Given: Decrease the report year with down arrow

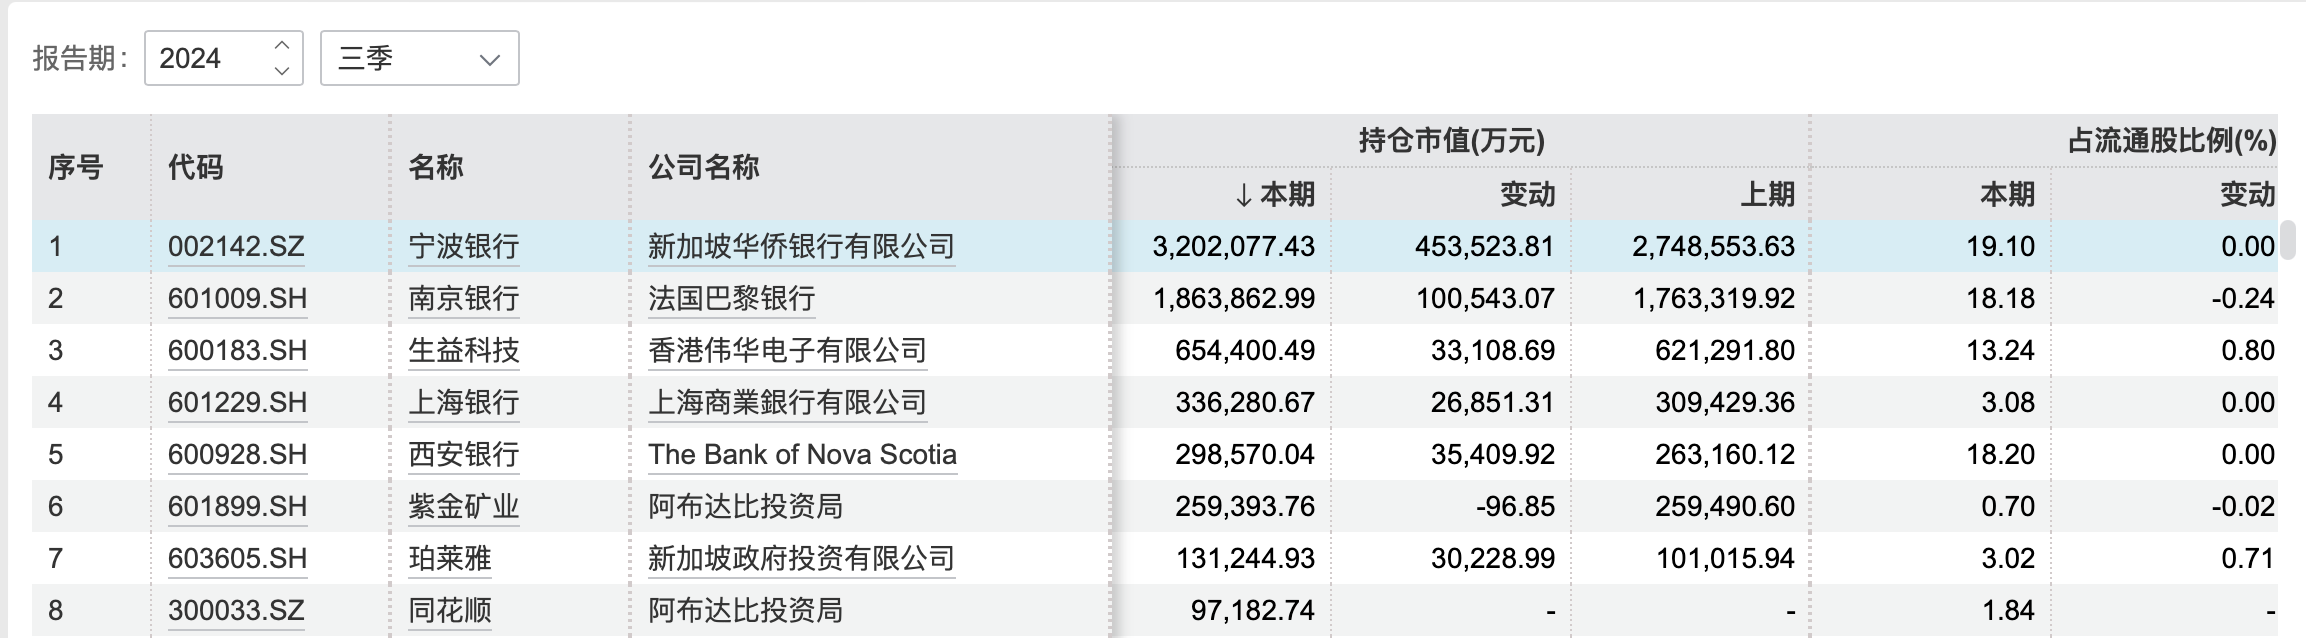Looking at the screenshot, I should [282, 71].
